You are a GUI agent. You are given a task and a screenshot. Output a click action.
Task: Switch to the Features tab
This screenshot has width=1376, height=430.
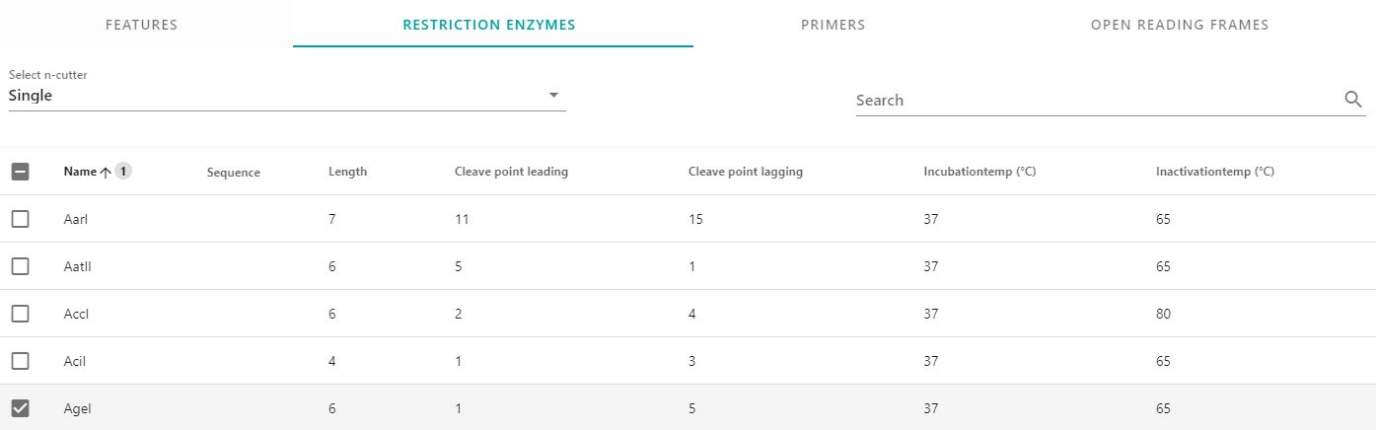148,25
